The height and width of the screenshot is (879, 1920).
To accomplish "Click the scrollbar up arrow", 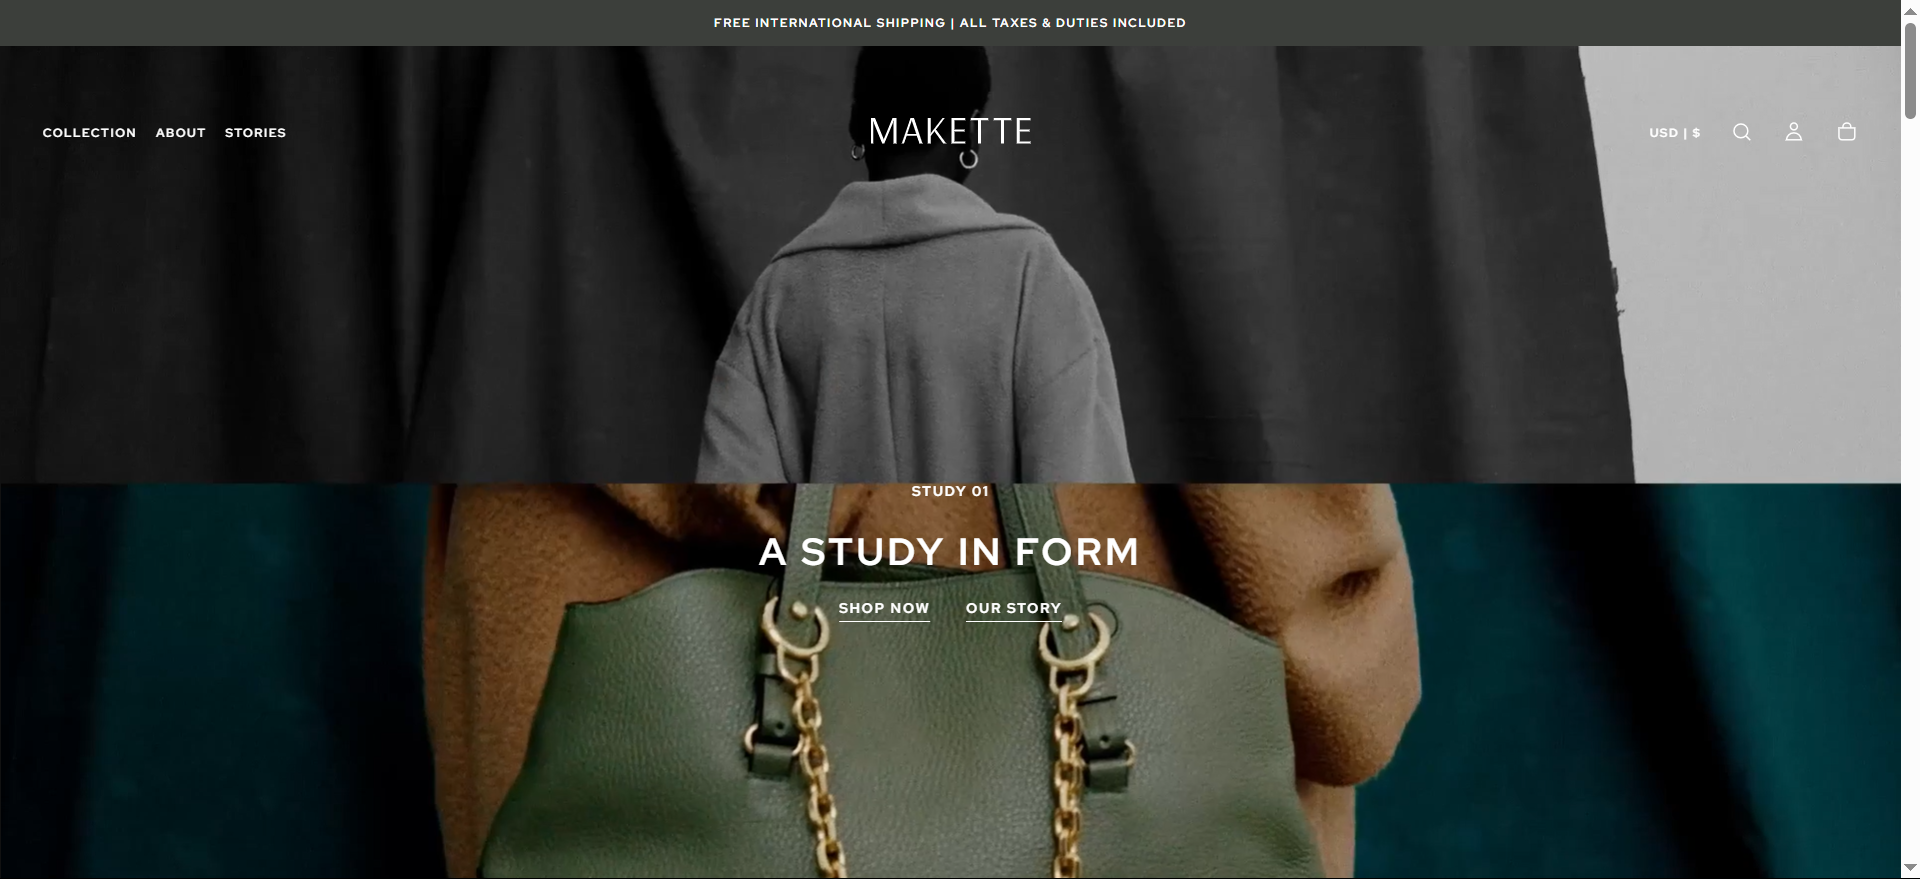I will (1910, 9).
